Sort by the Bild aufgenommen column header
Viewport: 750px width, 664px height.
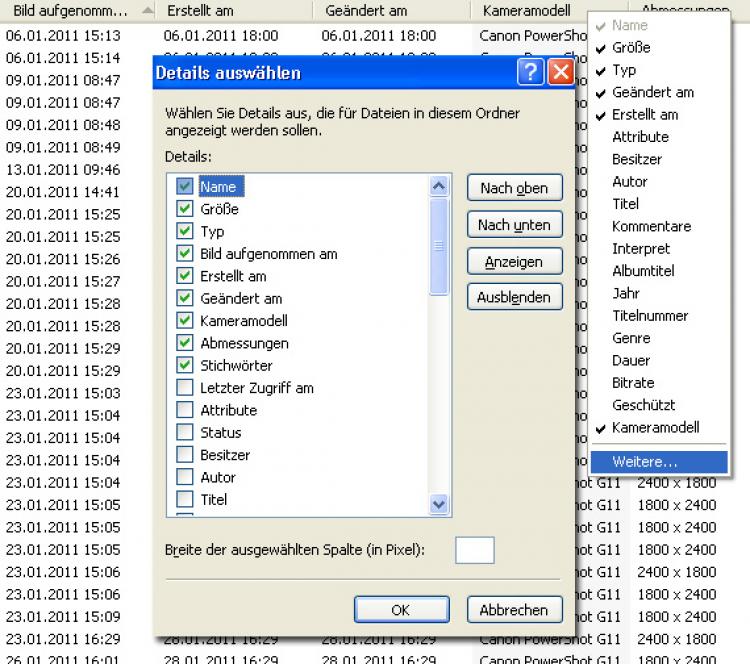click(x=70, y=11)
